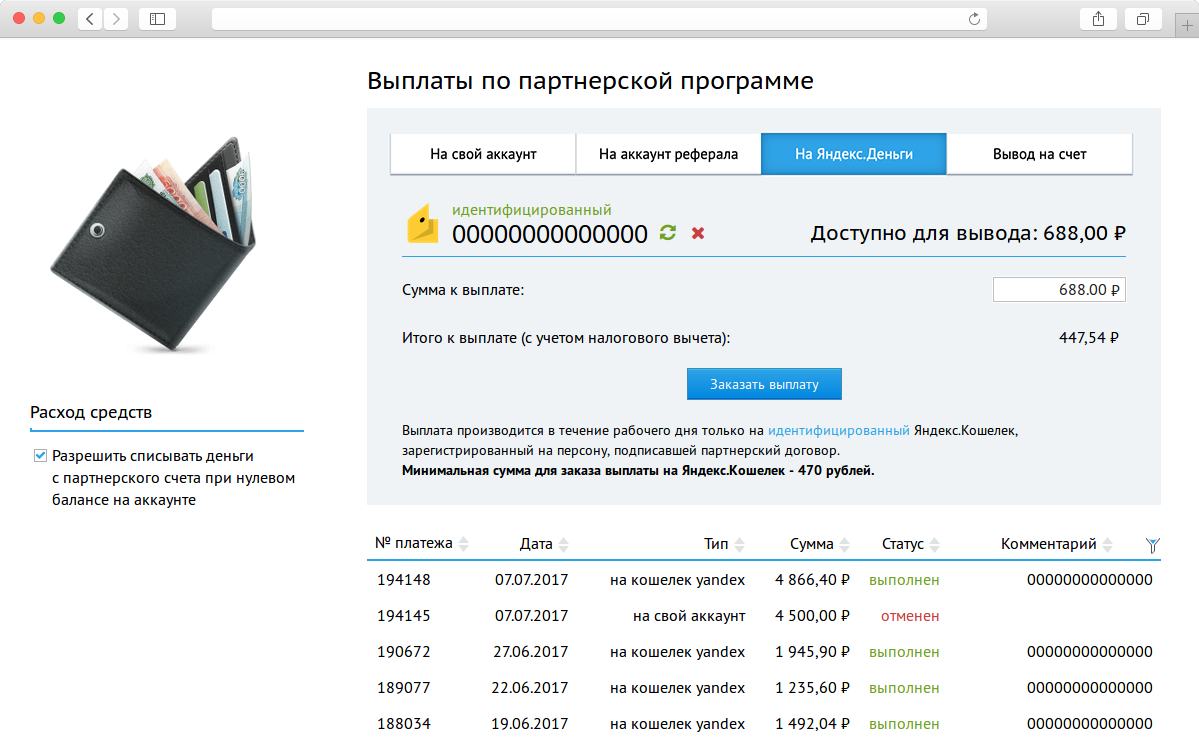1199x744 pixels.
Task: Refresh the Yandex wallet with green arrows icon
Action: [x=668, y=232]
